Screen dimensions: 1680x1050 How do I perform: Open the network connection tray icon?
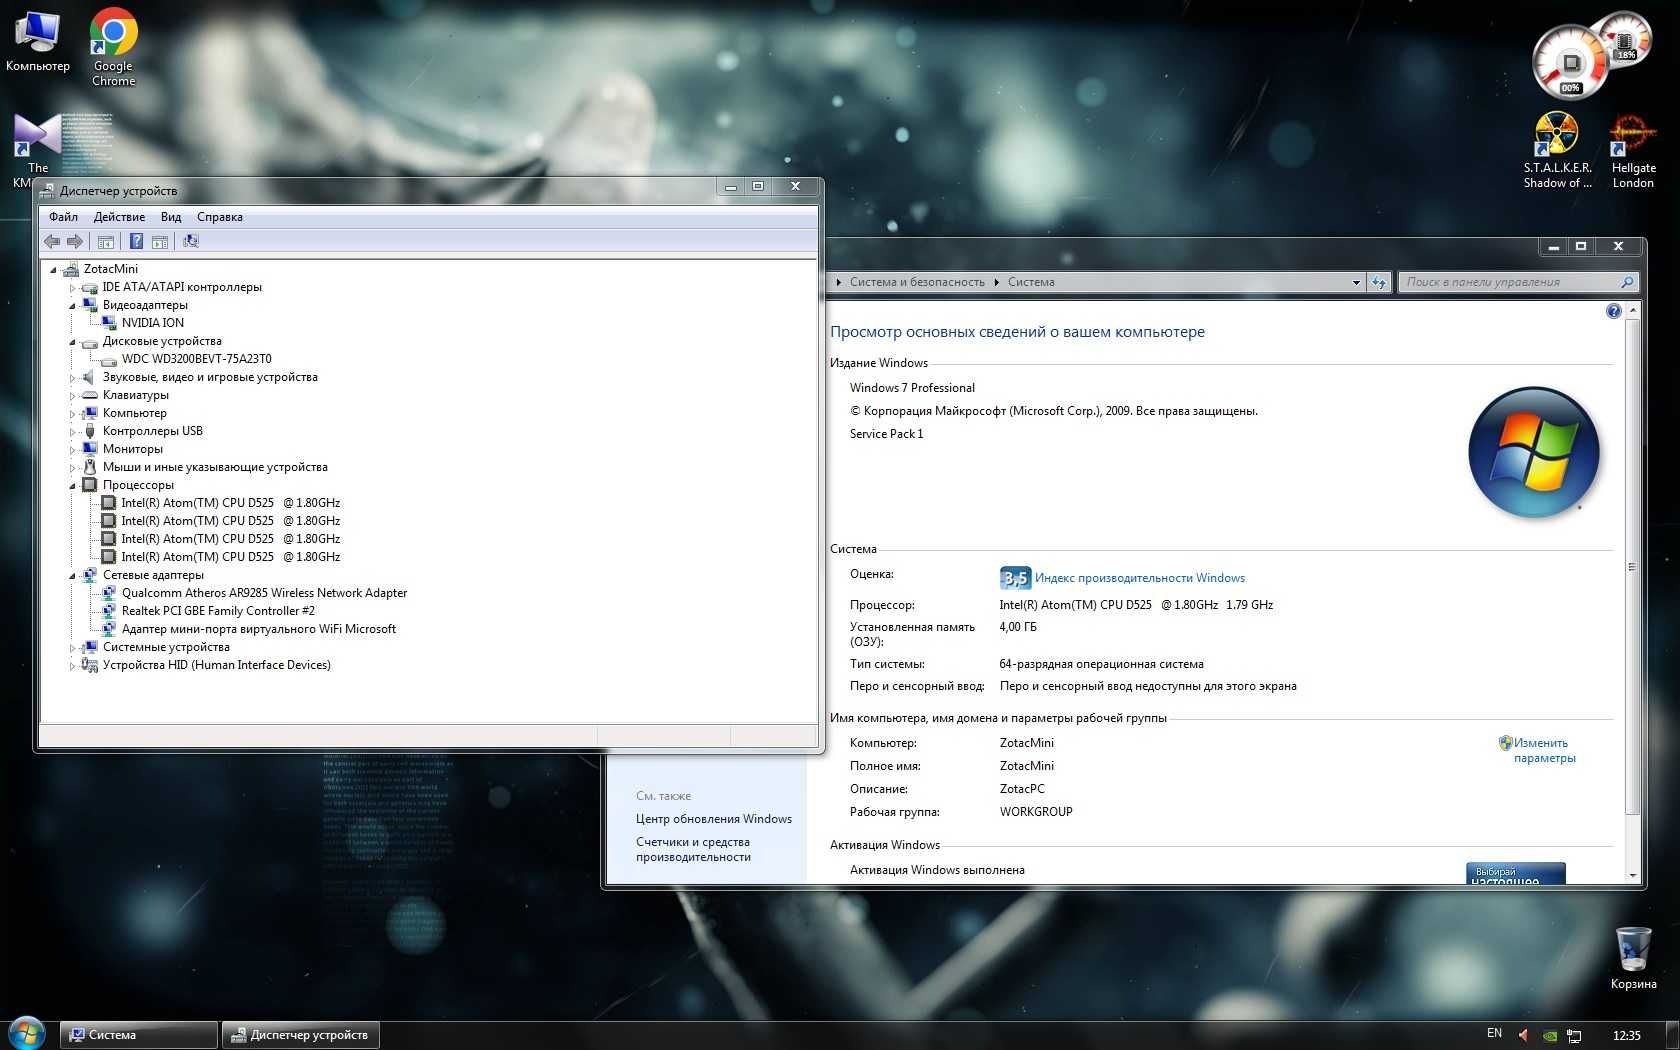click(x=1574, y=1035)
